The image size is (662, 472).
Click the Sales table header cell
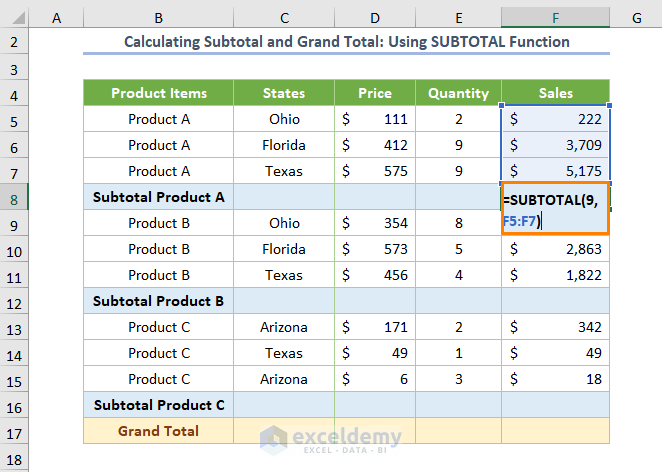click(x=555, y=93)
